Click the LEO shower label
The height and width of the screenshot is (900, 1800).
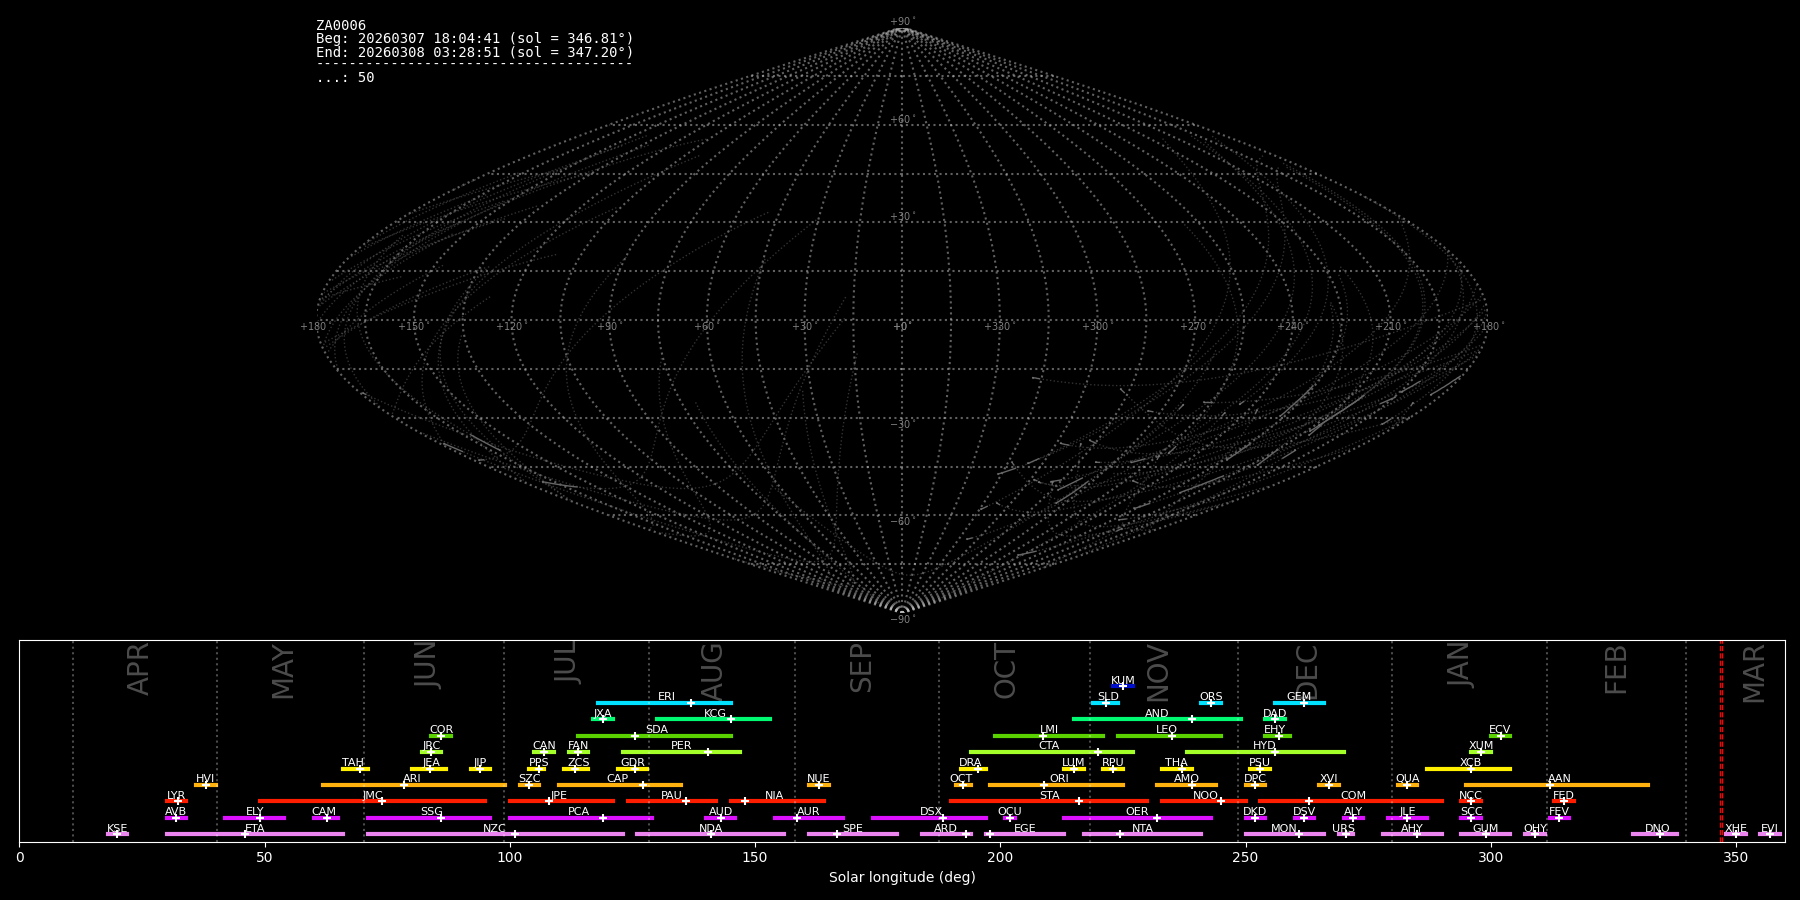(x=1167, y=730)
